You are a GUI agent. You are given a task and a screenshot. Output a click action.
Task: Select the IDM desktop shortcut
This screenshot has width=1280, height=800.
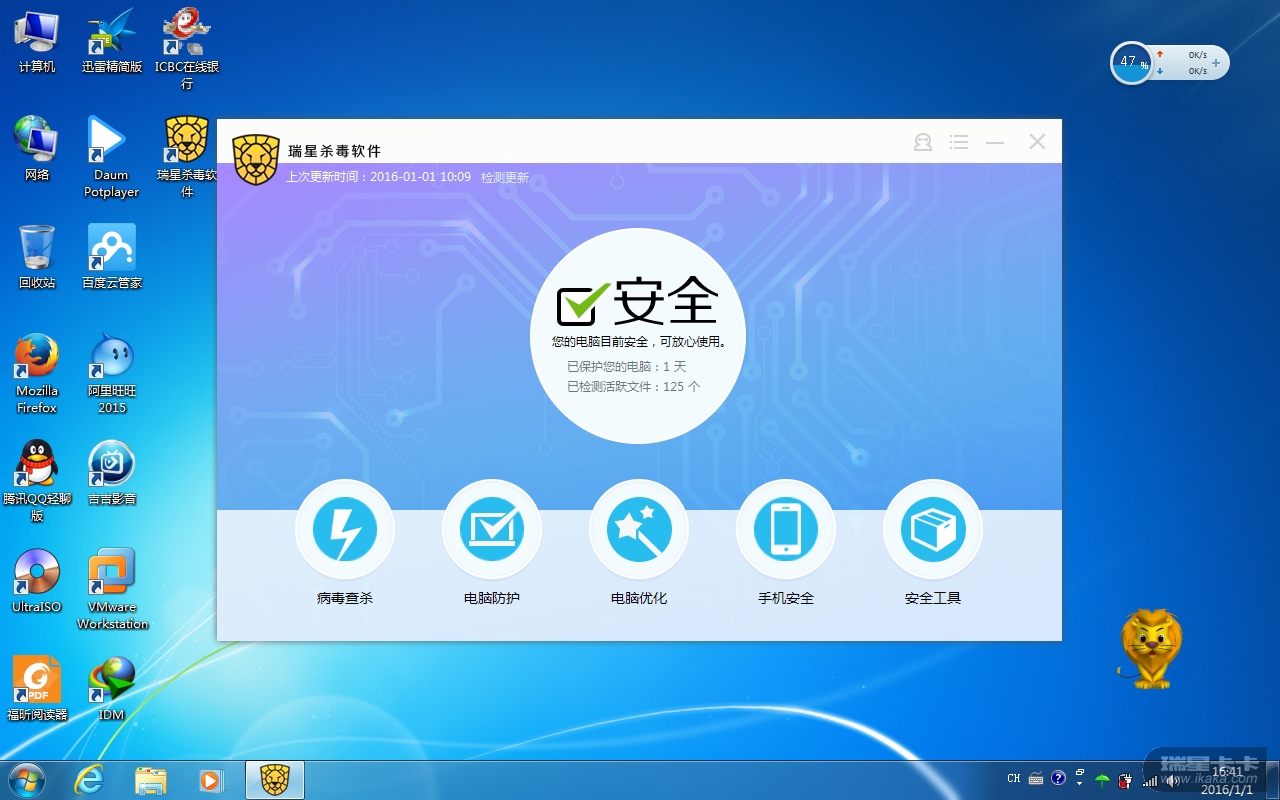(x=112, y=689)
